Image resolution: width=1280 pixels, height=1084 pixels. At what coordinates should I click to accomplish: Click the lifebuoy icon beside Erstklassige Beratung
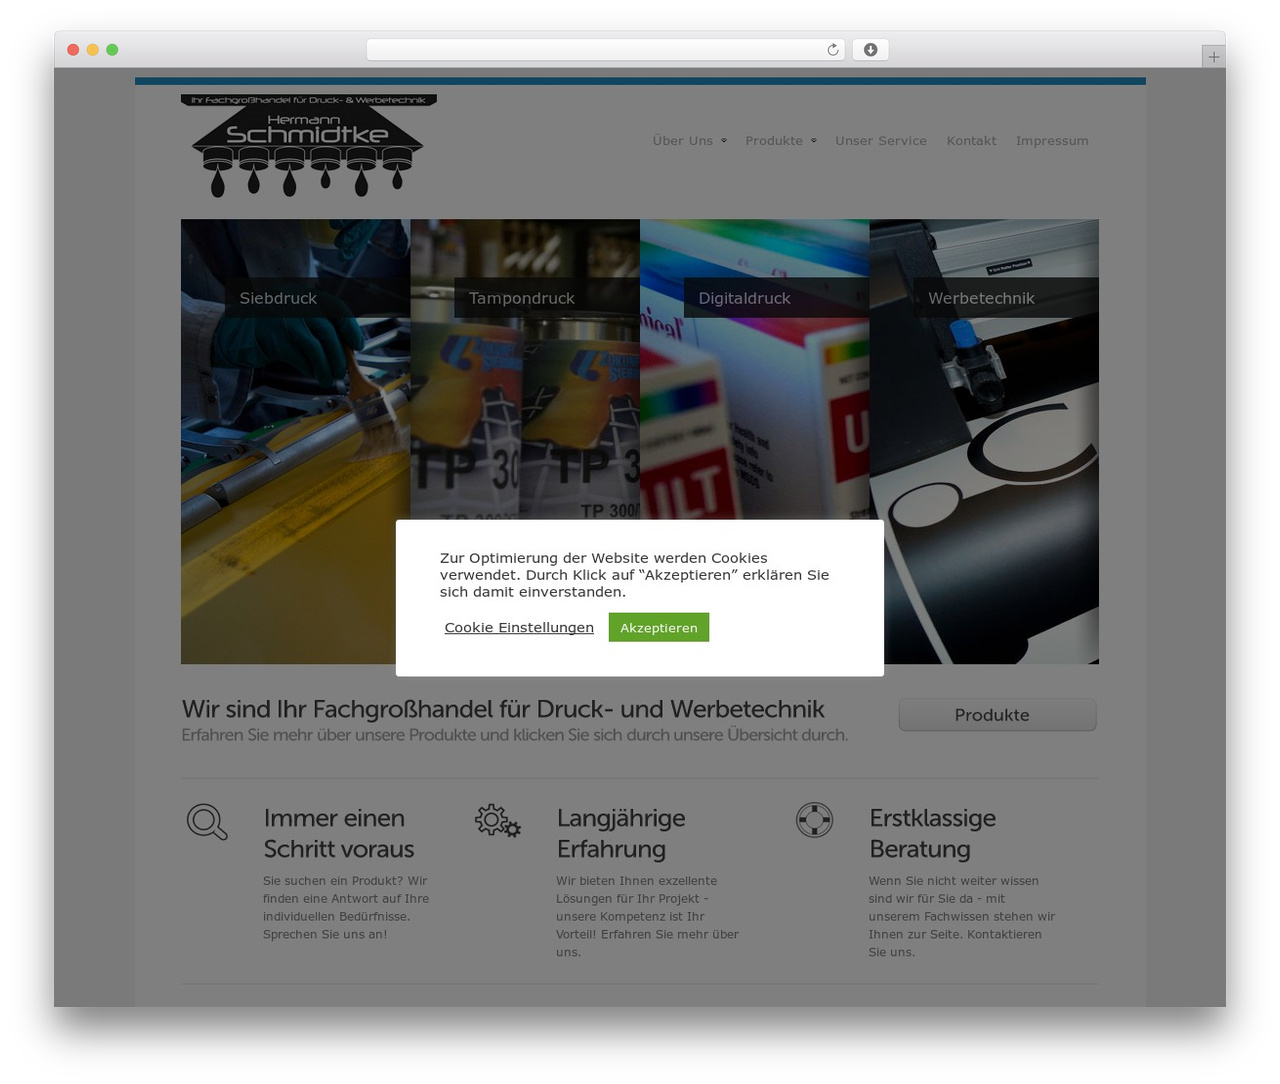coord(814,820)
